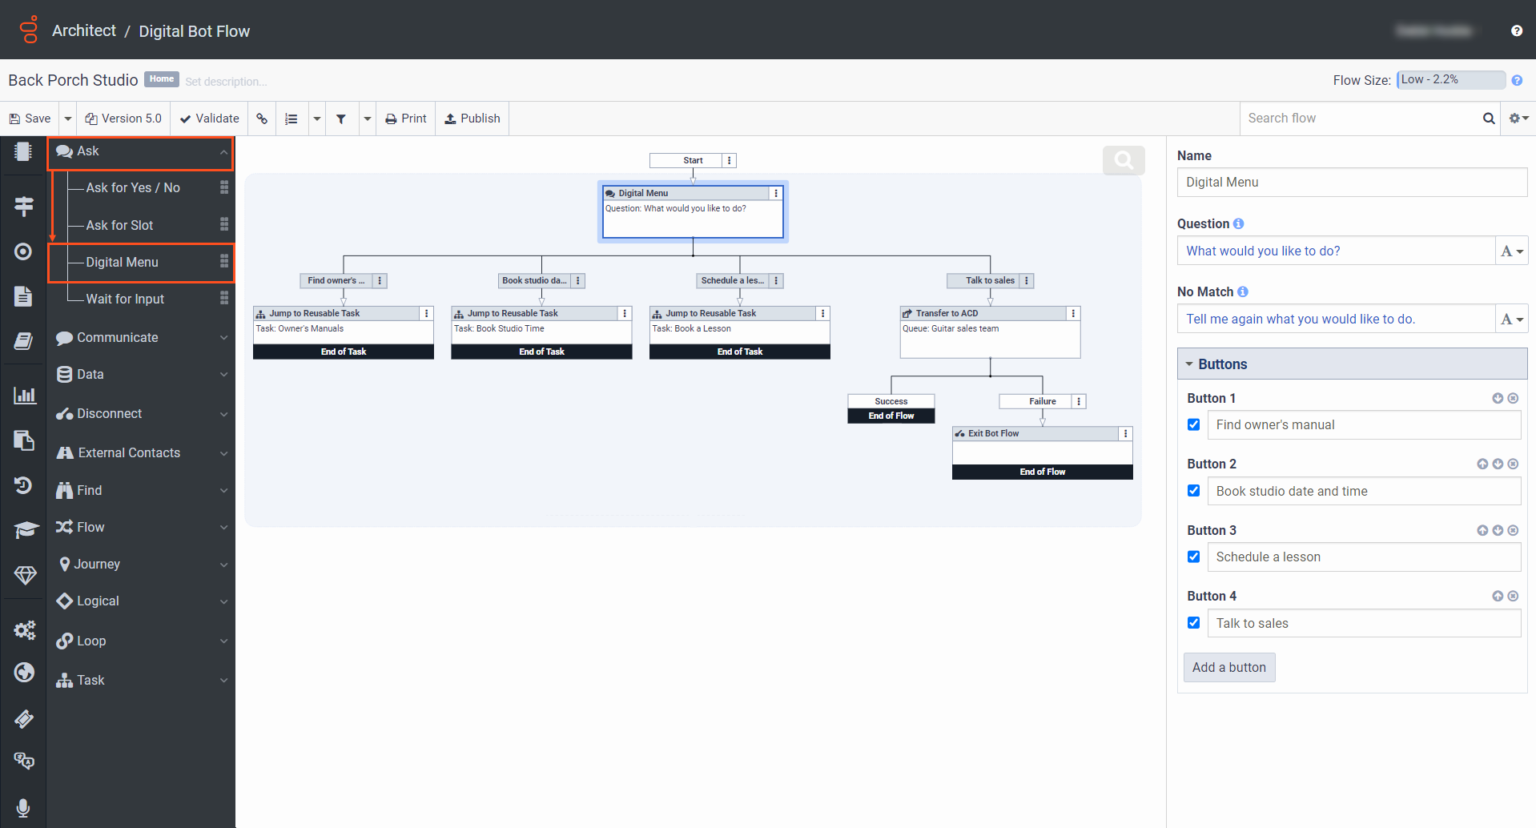Click the link toolbar icon

tap(262, 118)
